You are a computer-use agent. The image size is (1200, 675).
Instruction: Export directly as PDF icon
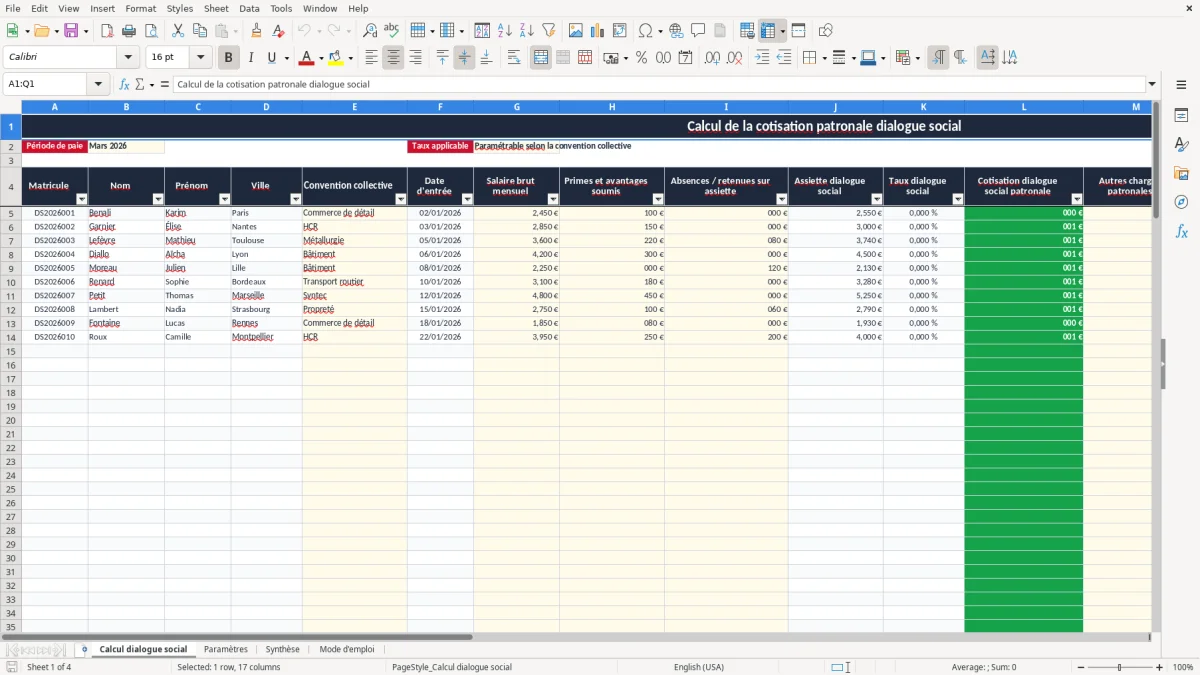[x=107, y=31]
